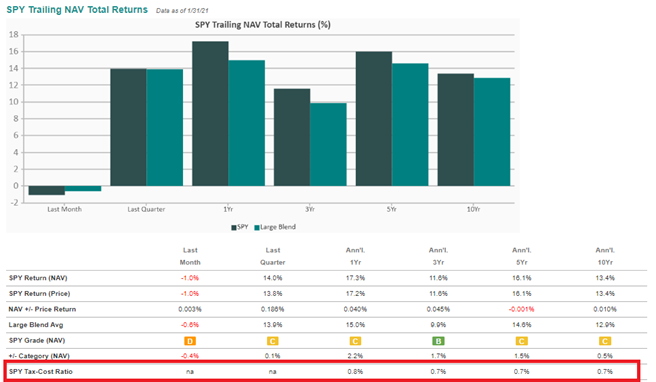The height and width of the screenshot is (382, 656).
Task: Click the SPY Tax-Cost Ratio row label
Action: (41, 372)
